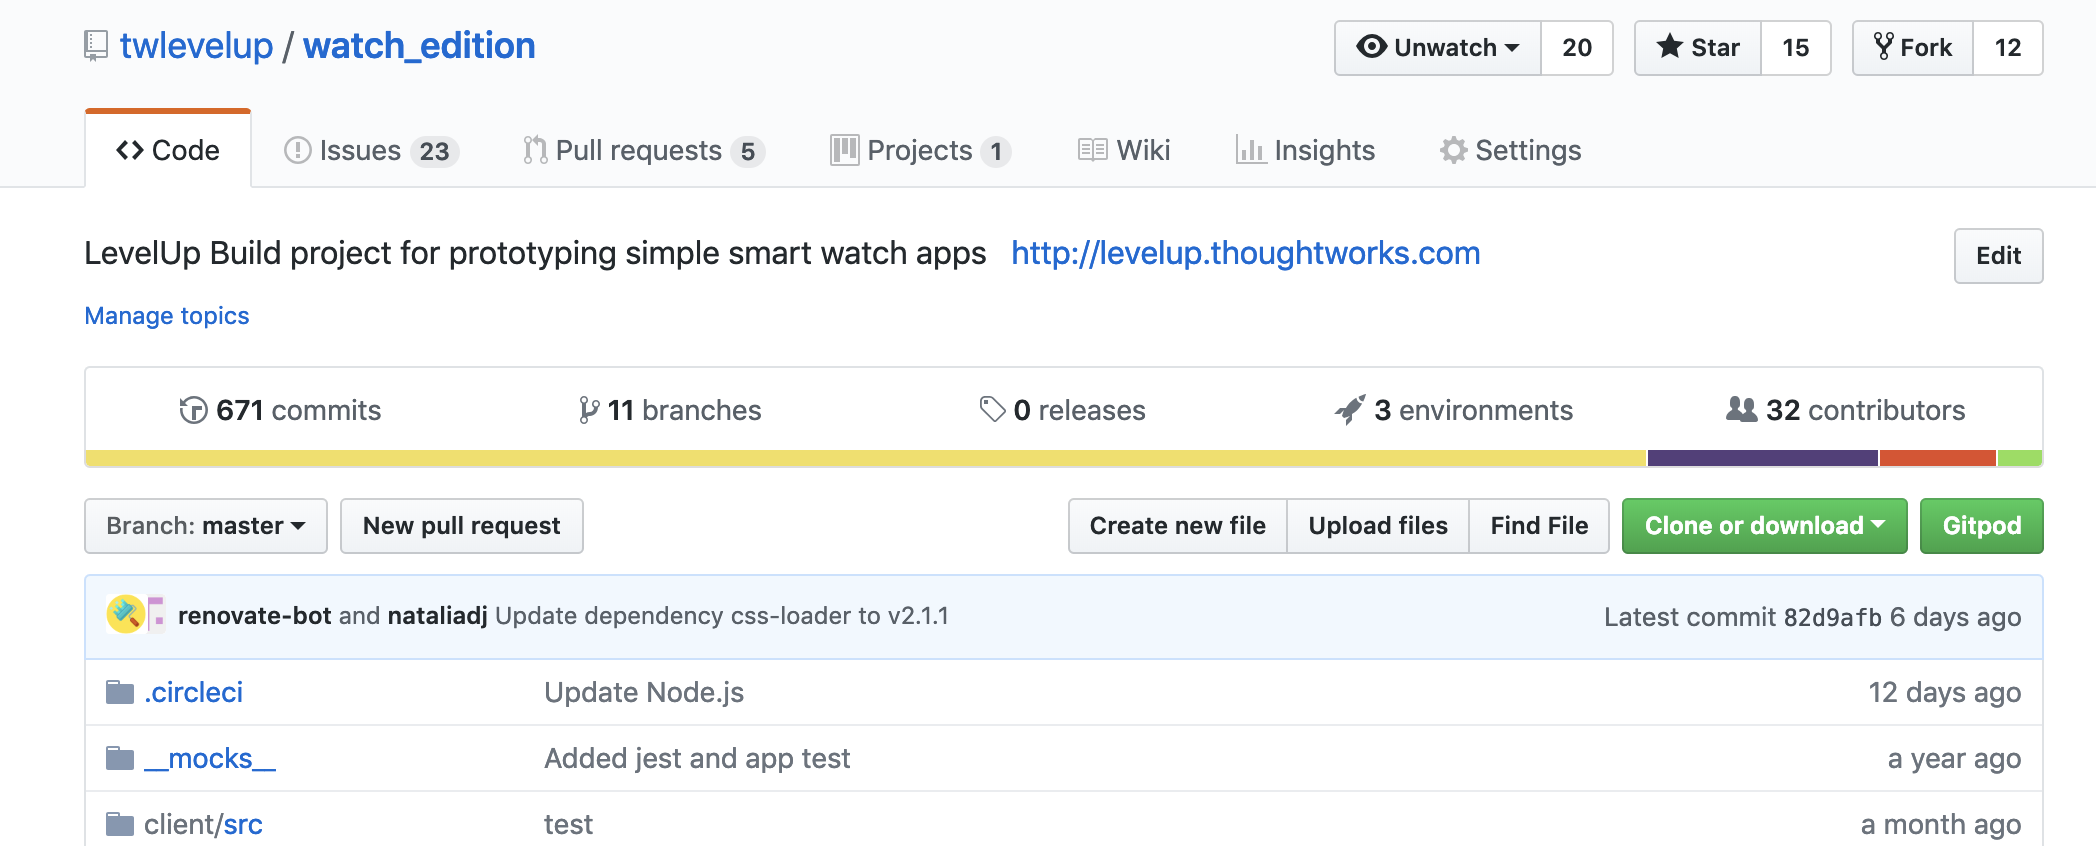Open the .circleci folder icon
This screenshot has height=846, width=2096.
tap(120, 692)
